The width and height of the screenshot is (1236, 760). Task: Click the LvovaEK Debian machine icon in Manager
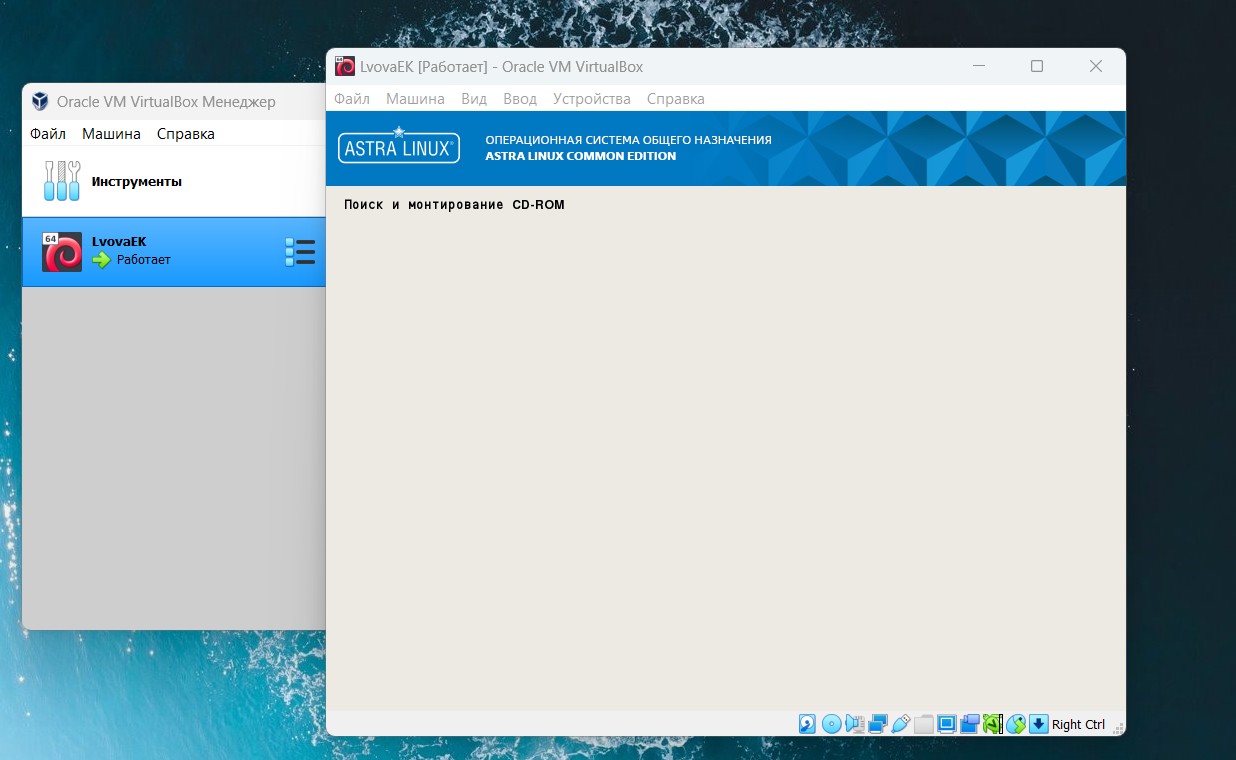point(62,252)
